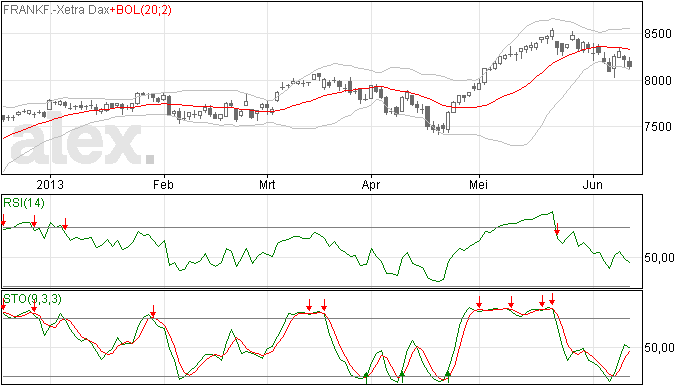
Task: Click the 8000 price axis label
Action: click(x=658, y=81)
